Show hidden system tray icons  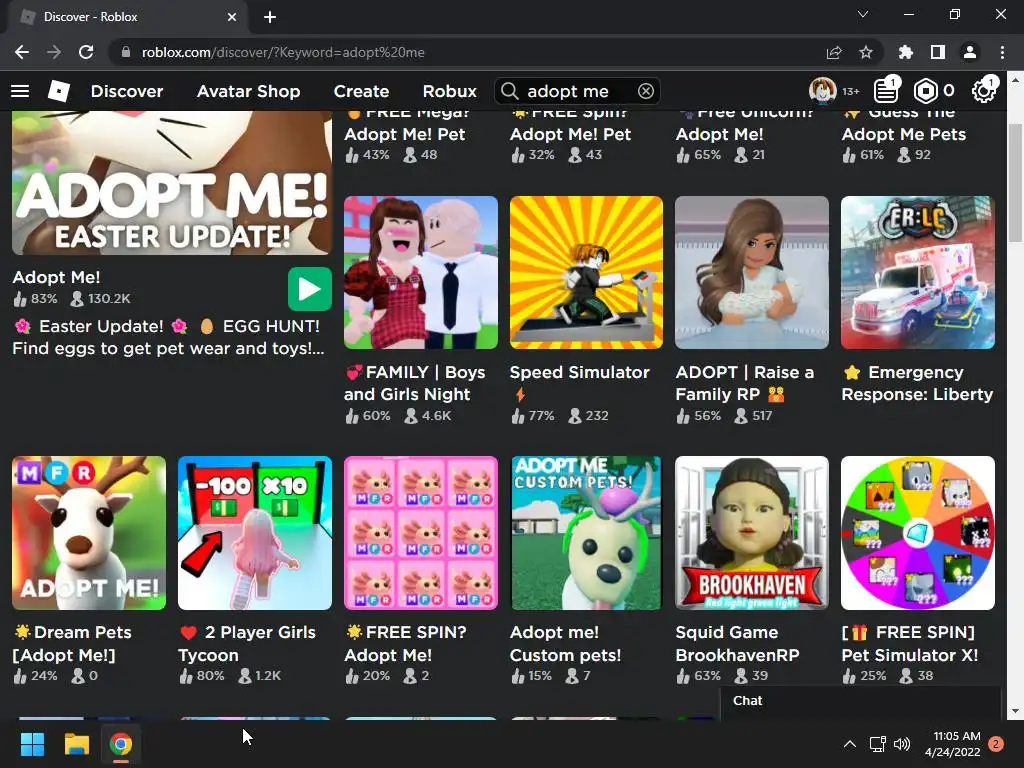point(850,744)
